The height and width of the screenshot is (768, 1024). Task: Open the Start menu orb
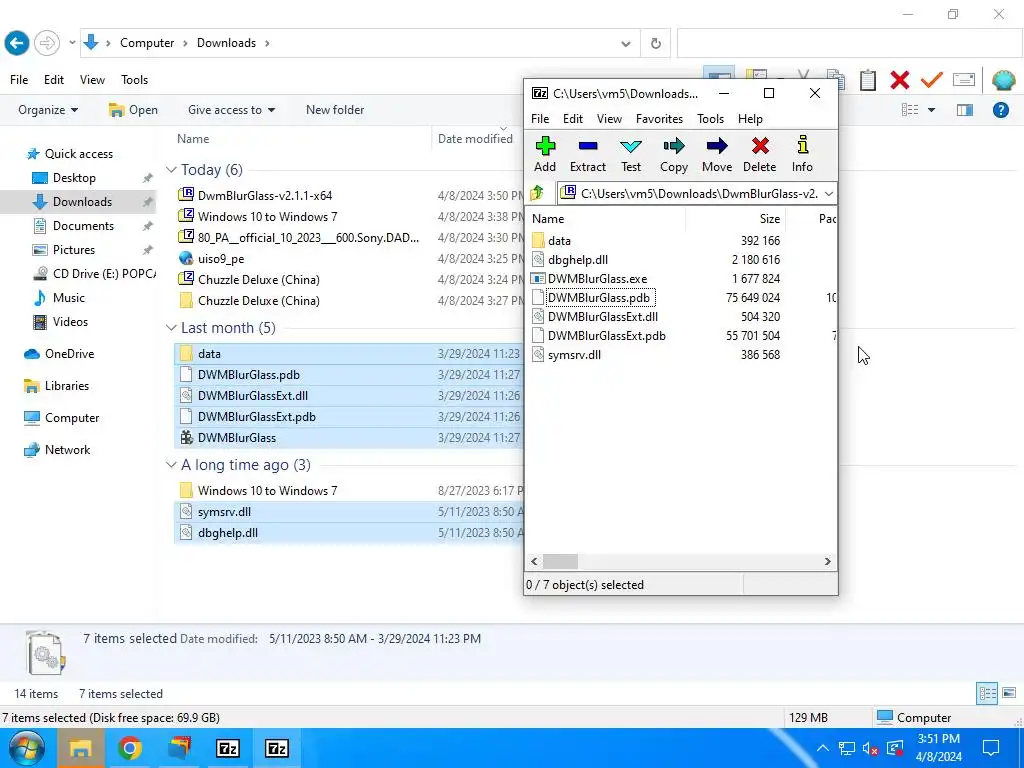[x=27, y=748]
